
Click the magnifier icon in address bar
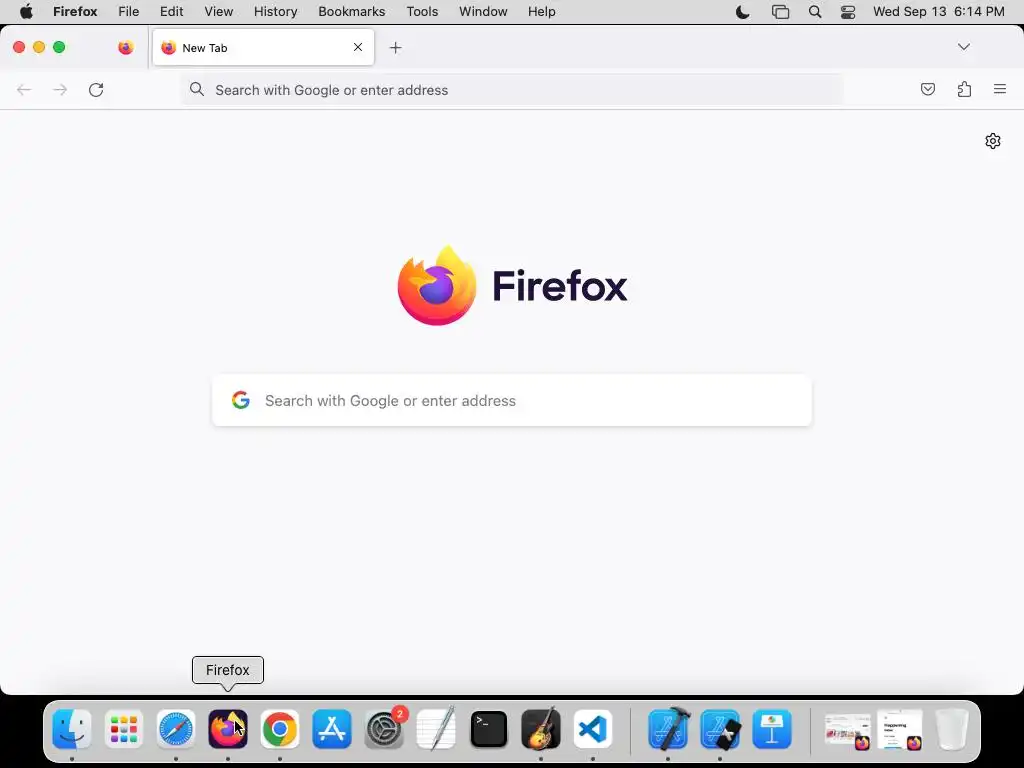pos(197,89)
